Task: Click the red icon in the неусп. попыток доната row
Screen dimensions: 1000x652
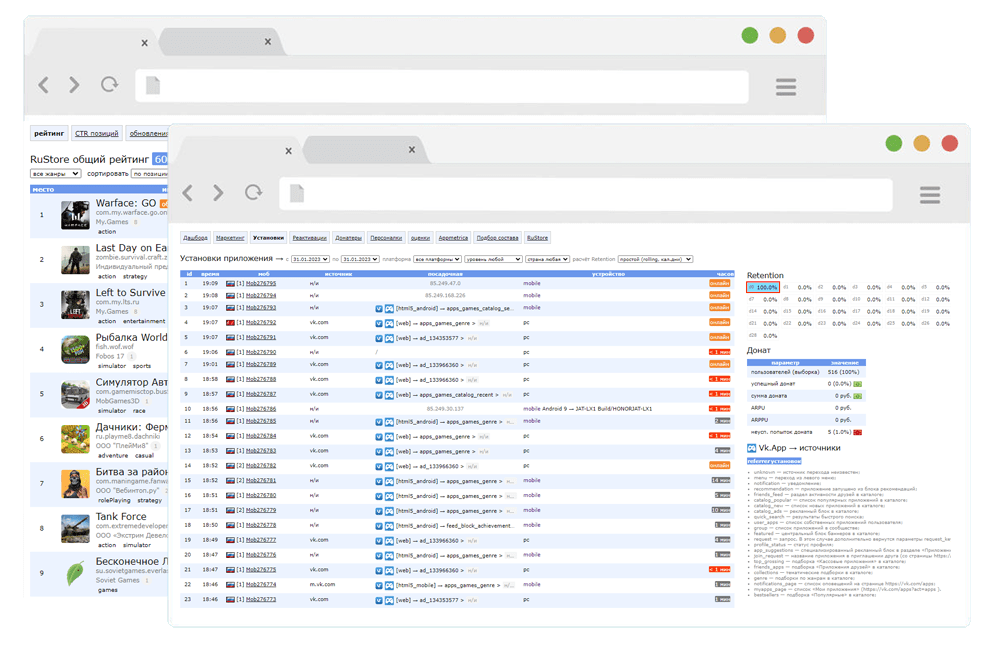Action: tap(858, 433)
